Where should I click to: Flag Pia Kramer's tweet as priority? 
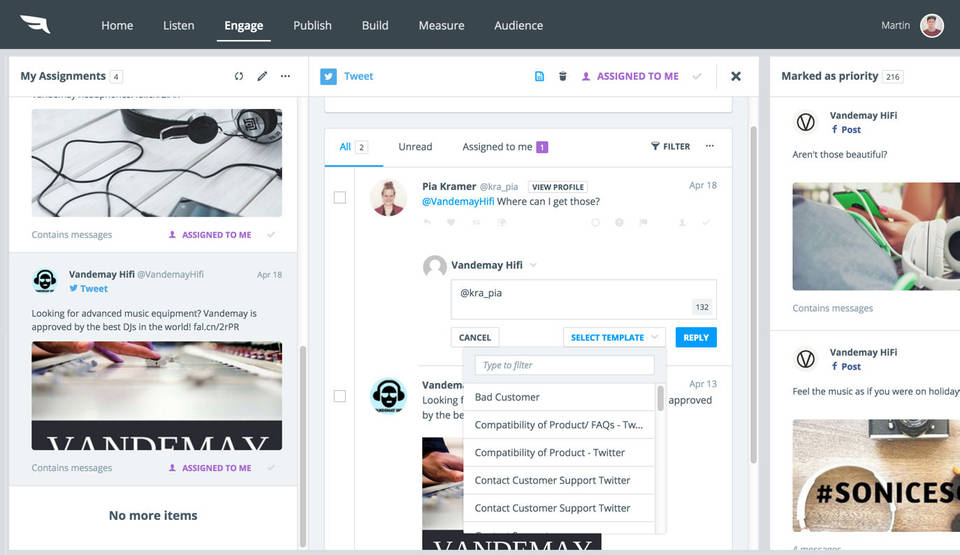(x=643, y=222)
